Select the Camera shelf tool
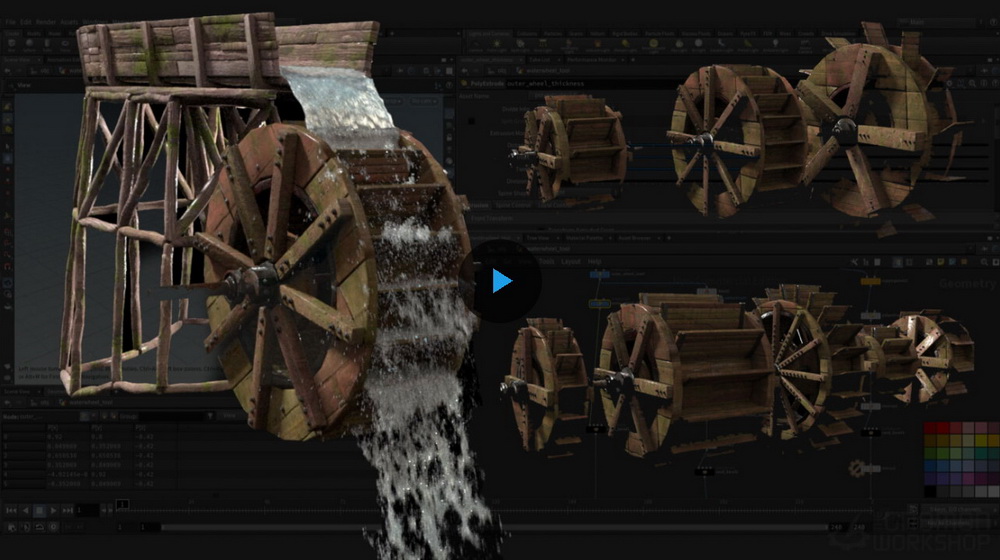Image resolution: width=1000 pixels, height=560 pixels. tap(475, 46)
